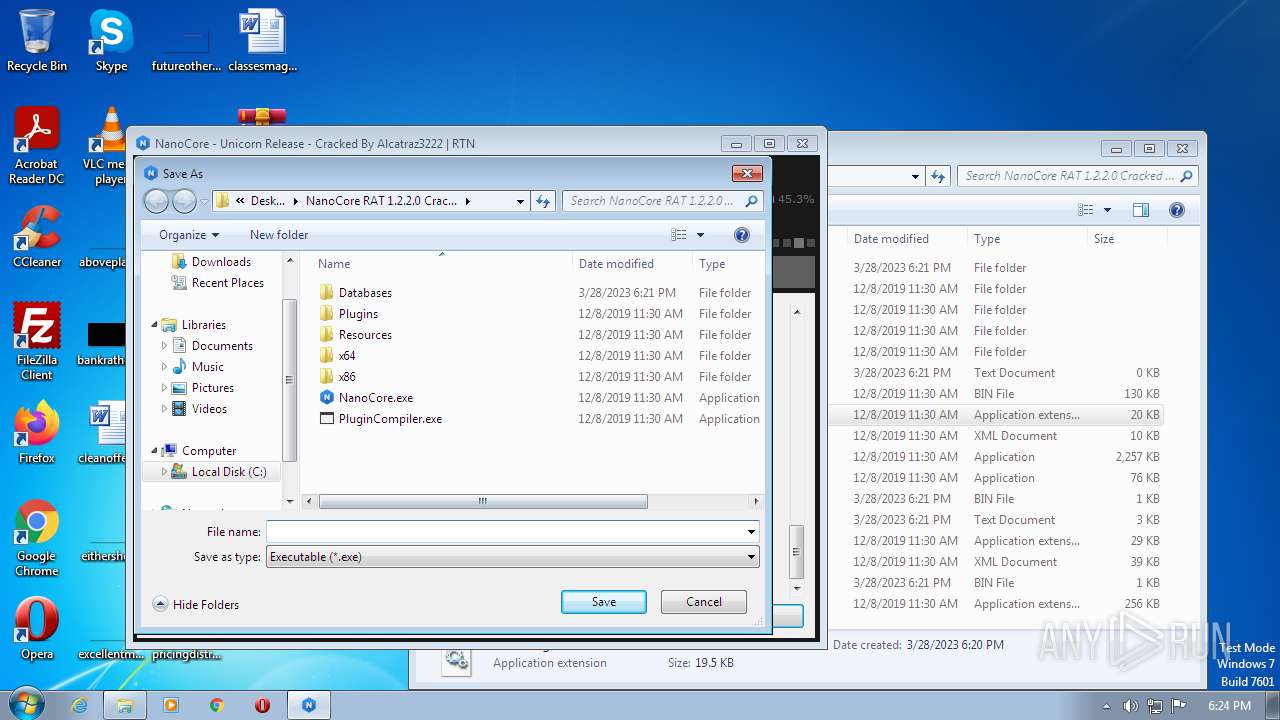
Task: Click the Cancel button in Save As dialog
Action: point(704,602)
